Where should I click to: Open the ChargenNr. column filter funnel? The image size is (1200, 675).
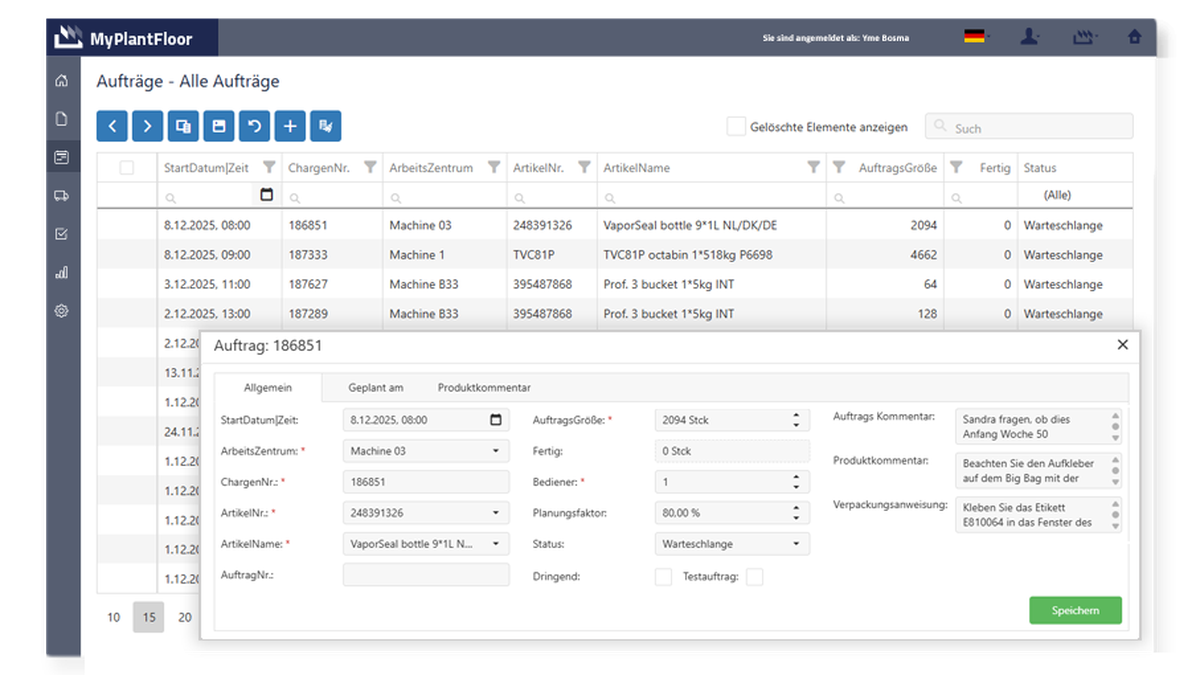tap(370, 167)
